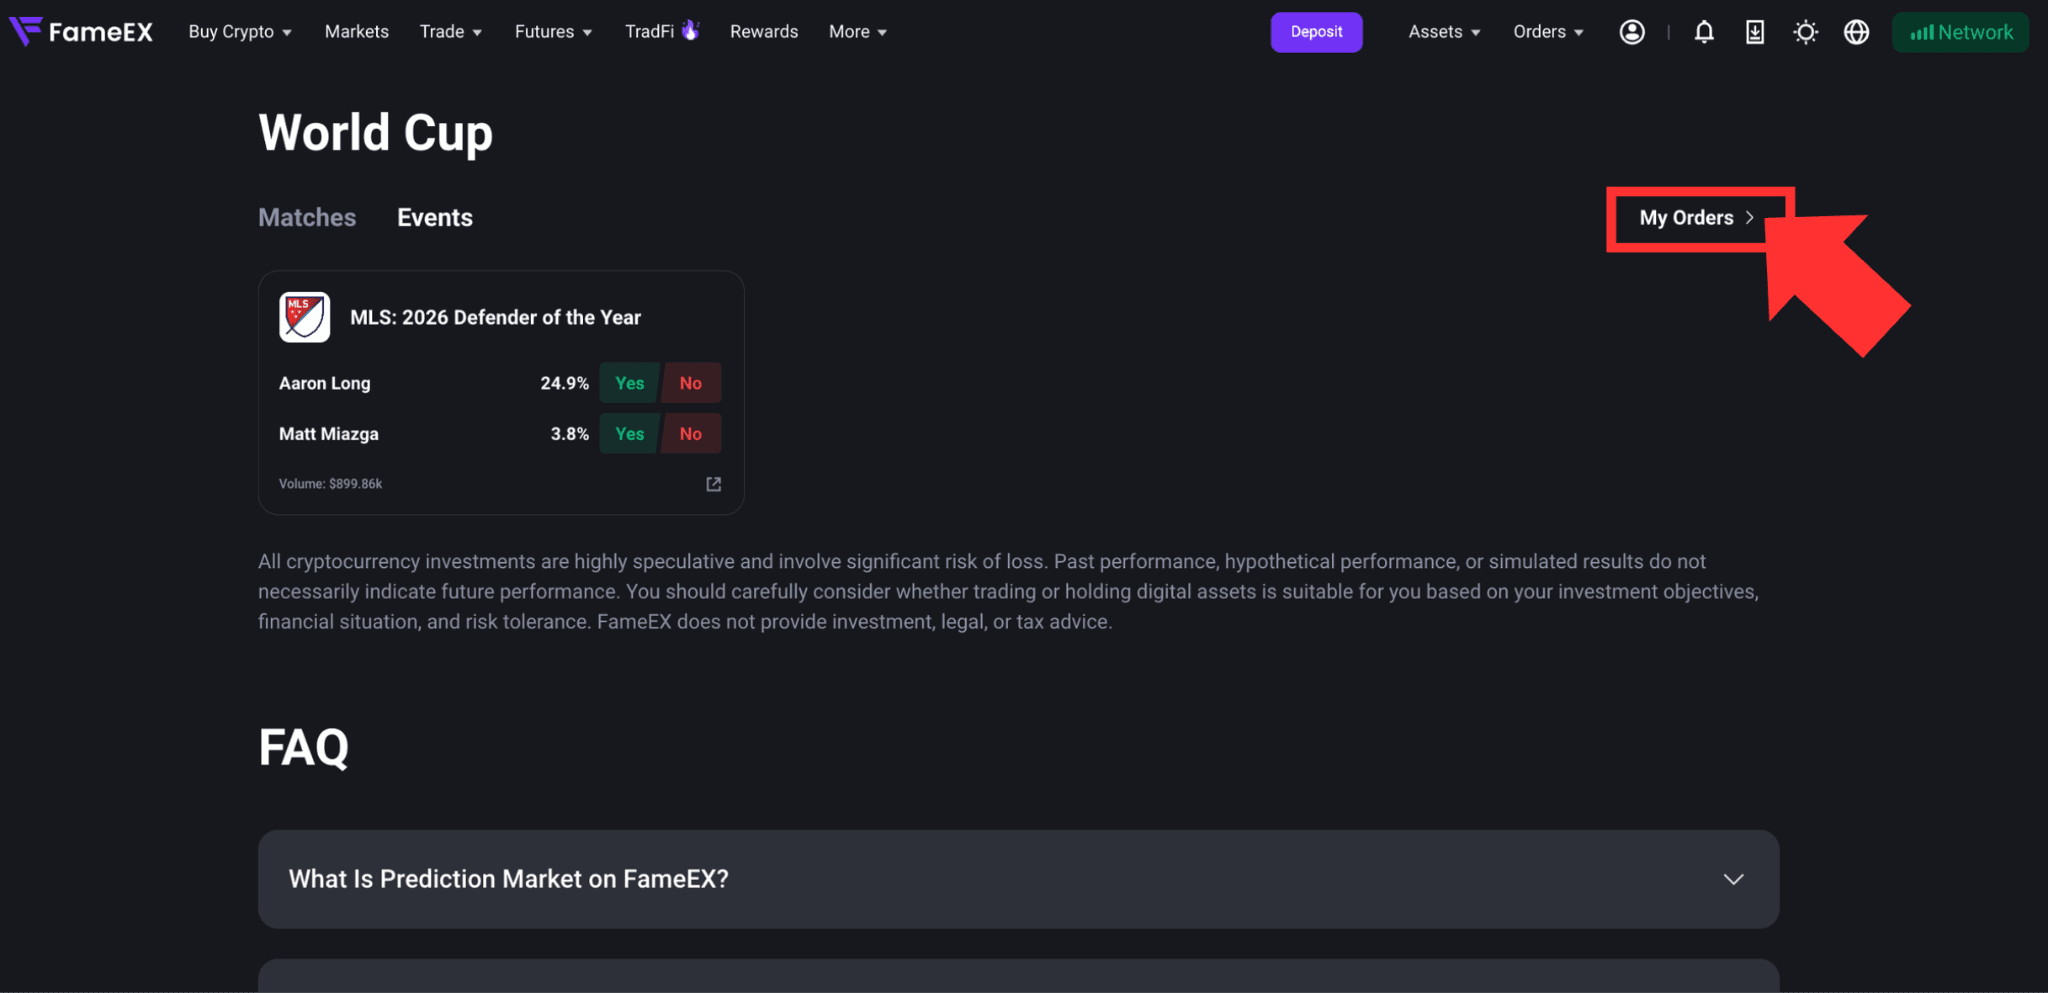The width and height of the screenshot is (2048, 993).
Task: Open the notifications bell
Action: tap(1704, 32)
